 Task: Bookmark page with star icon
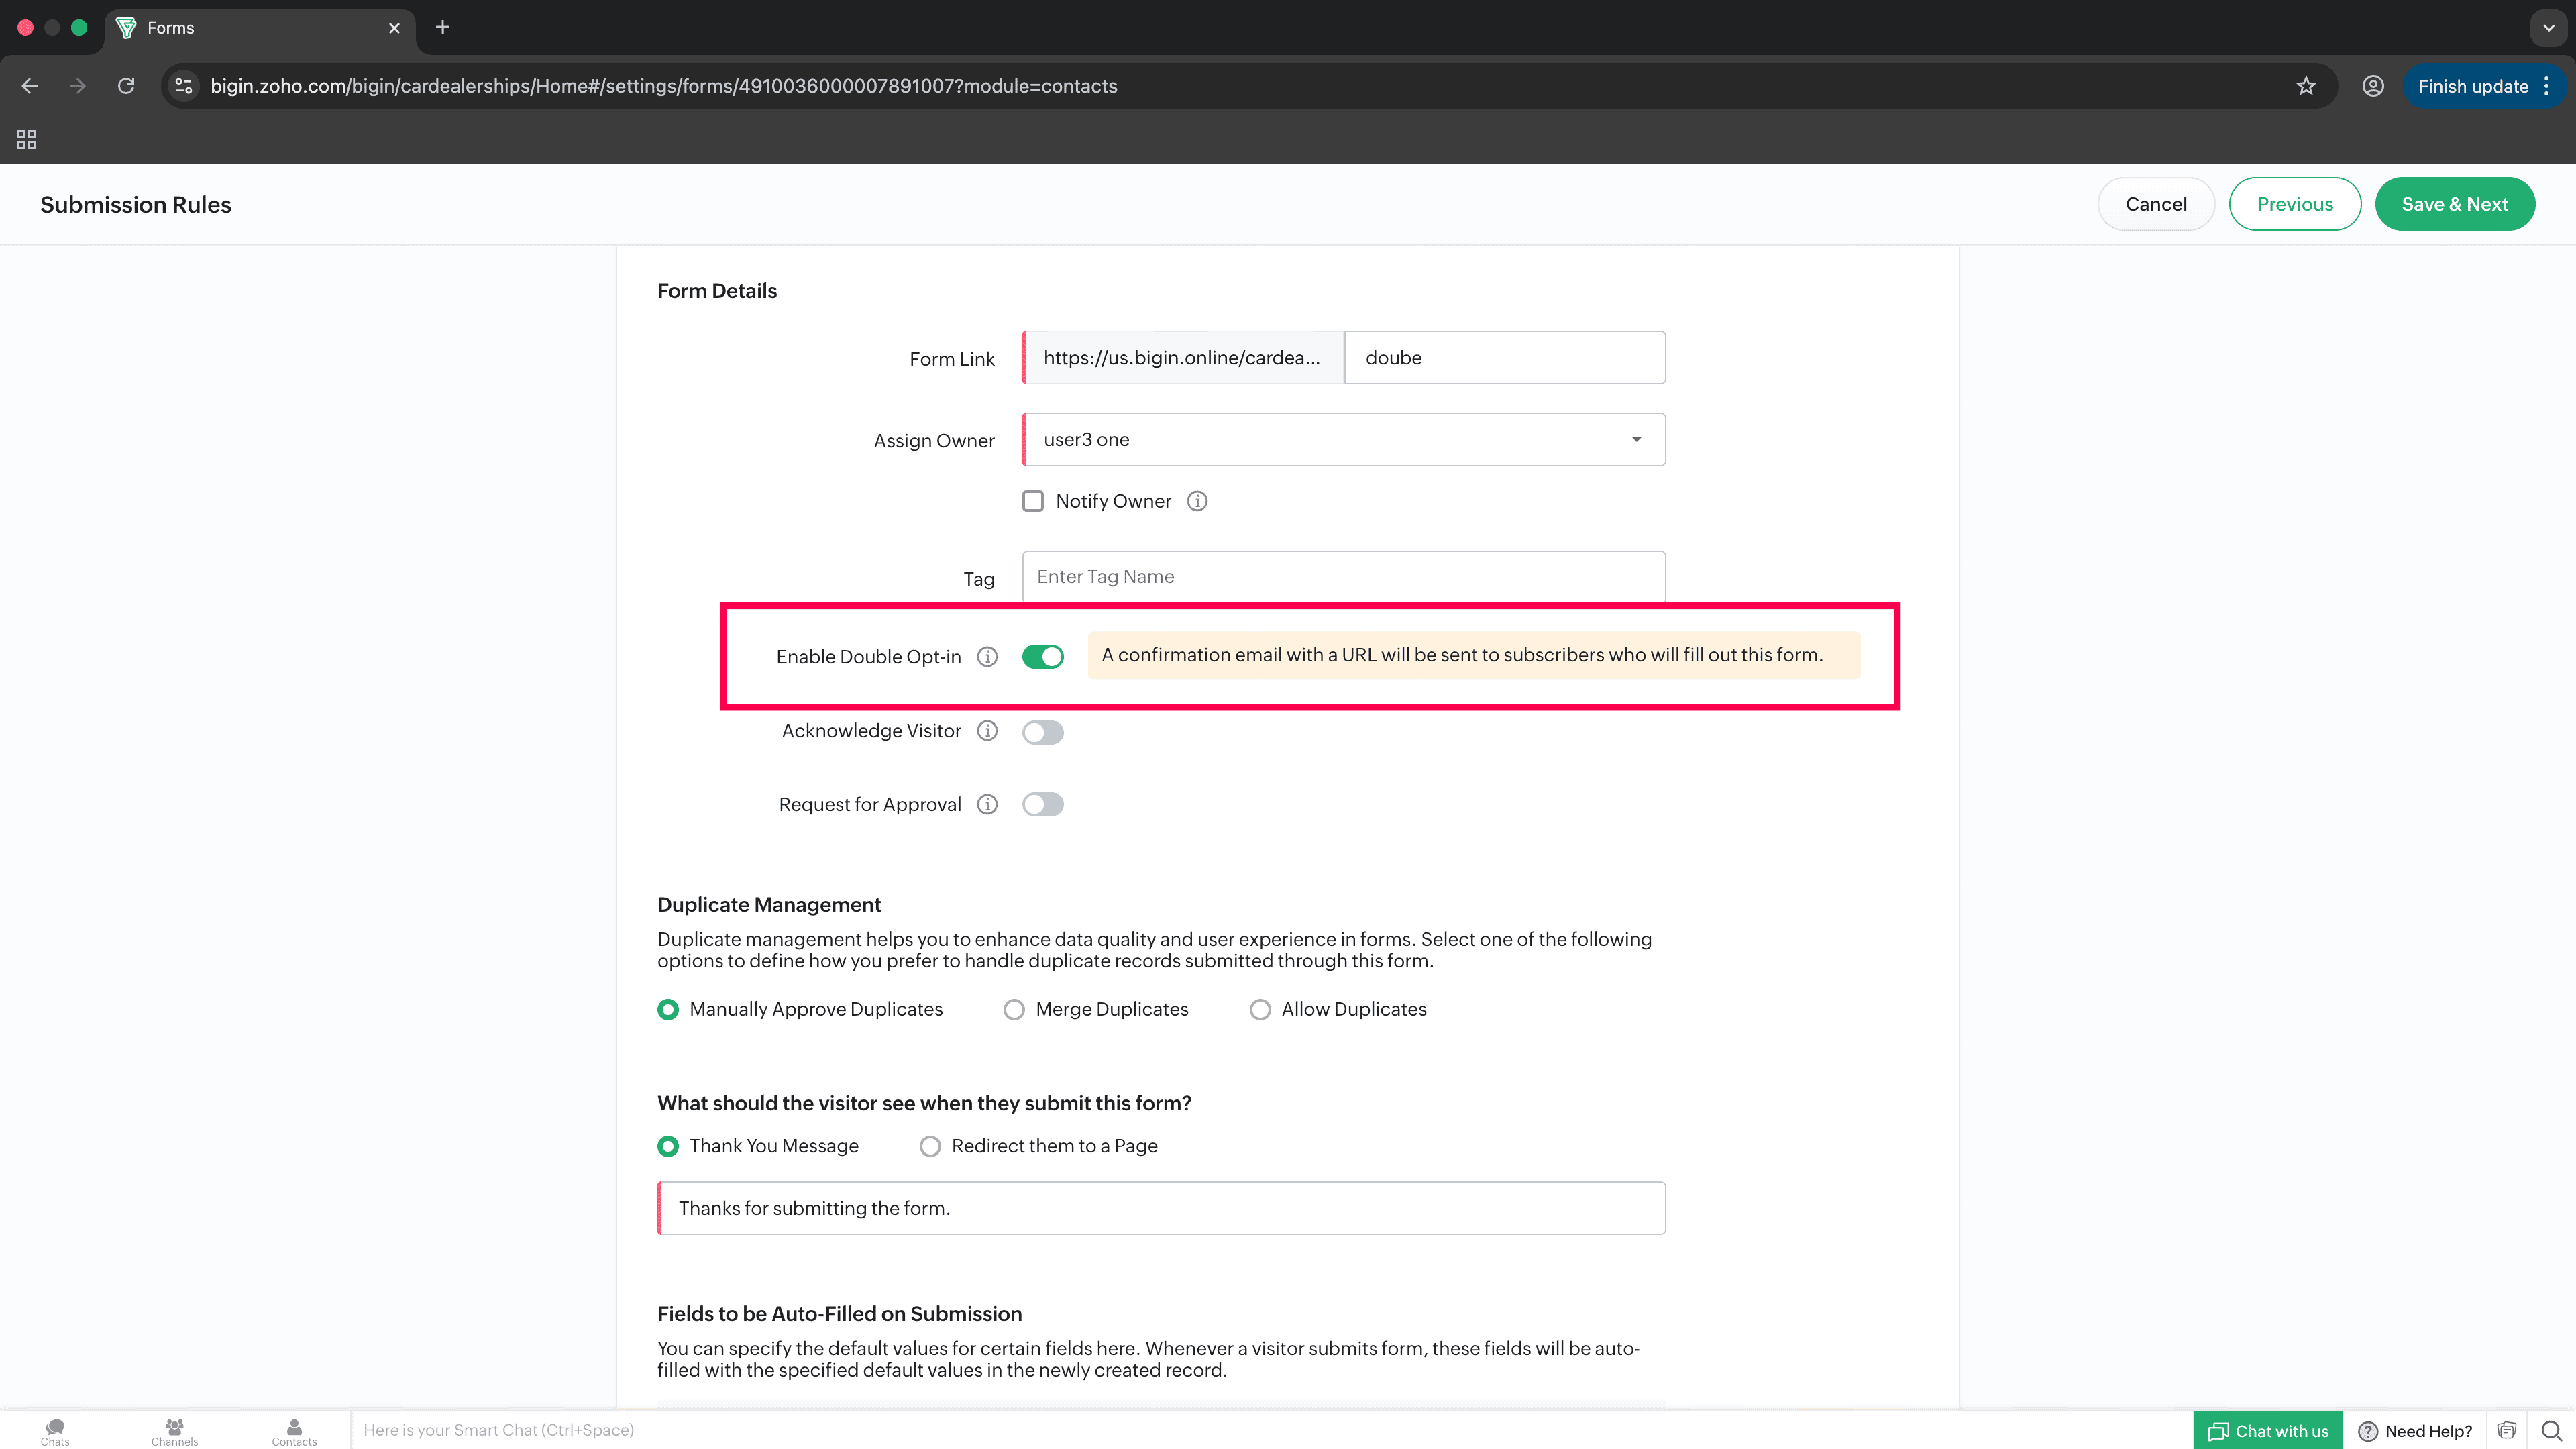point(2306,86)
